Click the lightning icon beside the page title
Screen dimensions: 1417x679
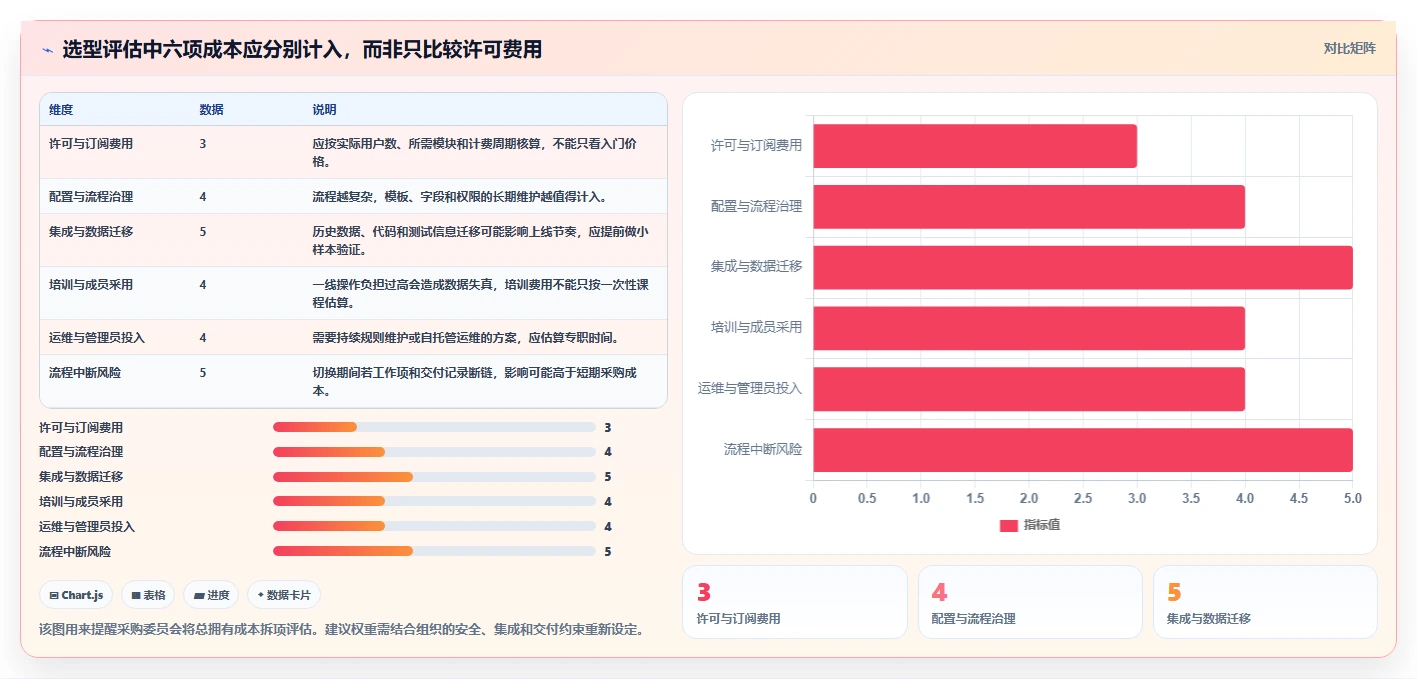coord(47,50)
